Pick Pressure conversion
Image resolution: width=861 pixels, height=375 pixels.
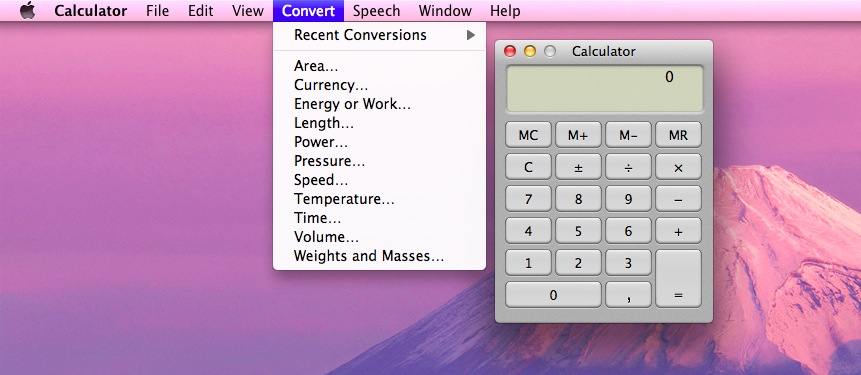[x=379, y=161]
